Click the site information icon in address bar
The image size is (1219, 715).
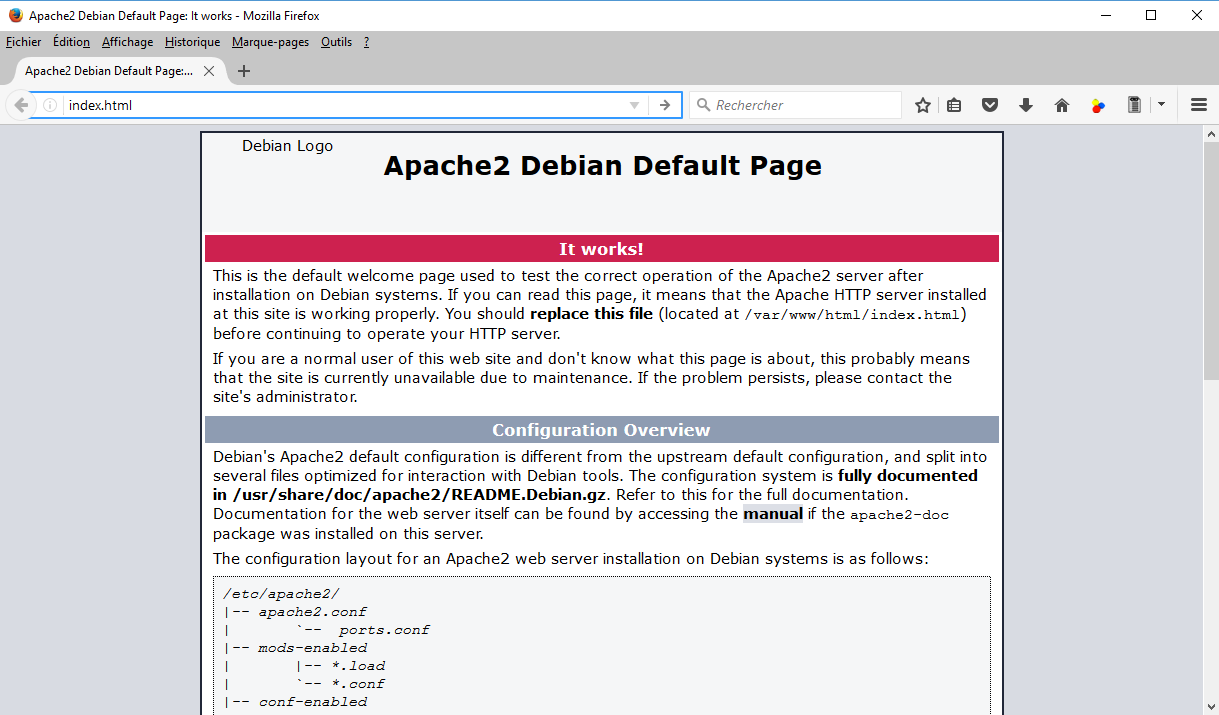50,105
